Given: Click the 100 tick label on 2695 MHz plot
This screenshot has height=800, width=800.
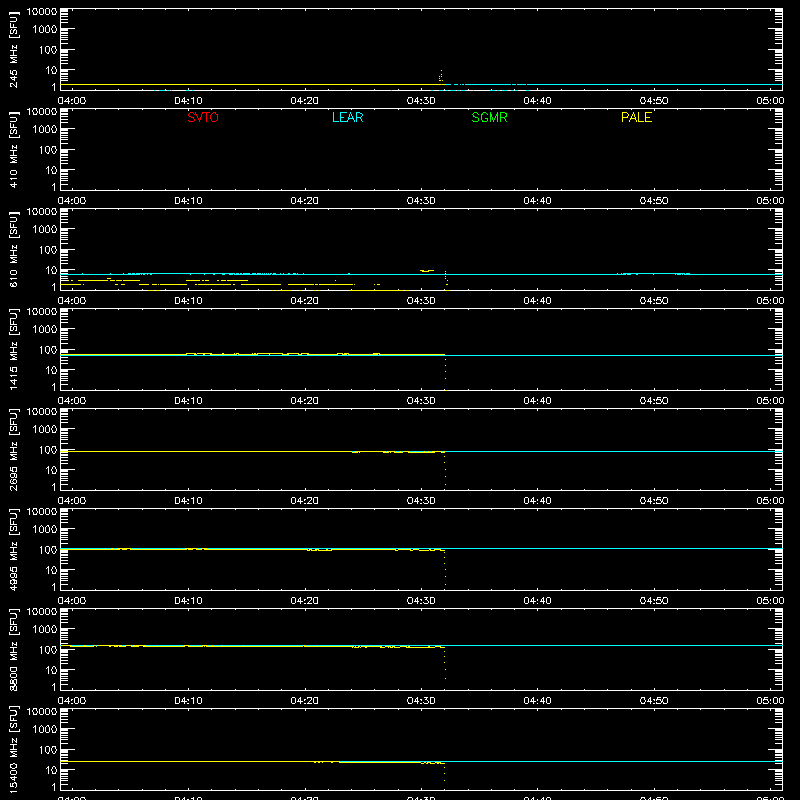Looking at the screenshot, I should point(48,450).
